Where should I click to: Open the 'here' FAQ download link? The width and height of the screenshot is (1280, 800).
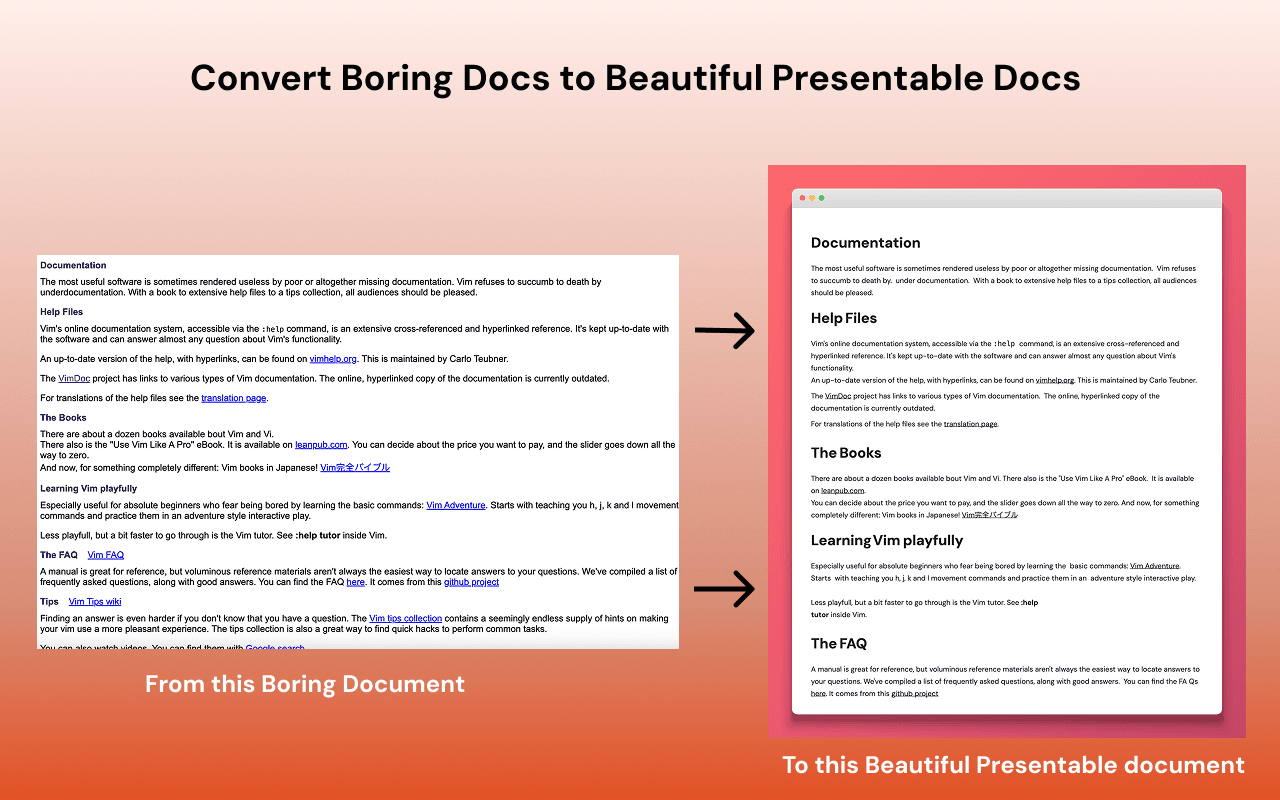pos(355,582)
